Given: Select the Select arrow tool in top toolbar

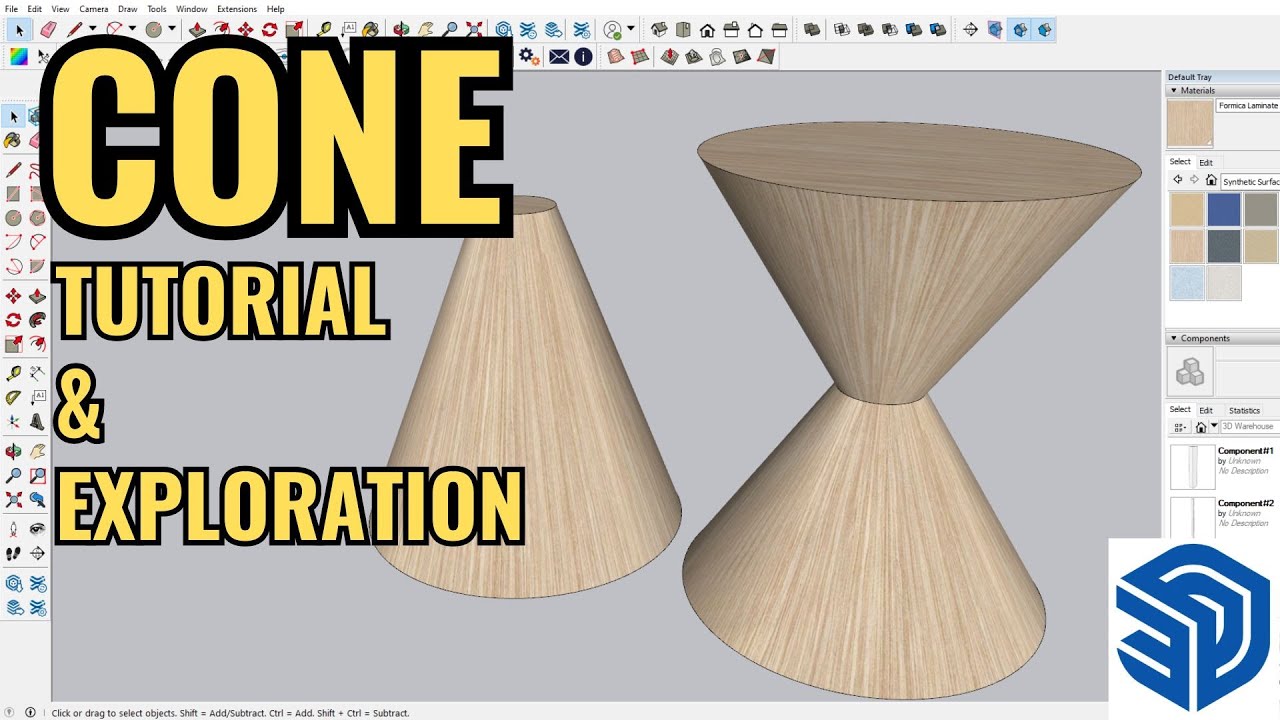Looking at the screenshot, I should [20, 30].
